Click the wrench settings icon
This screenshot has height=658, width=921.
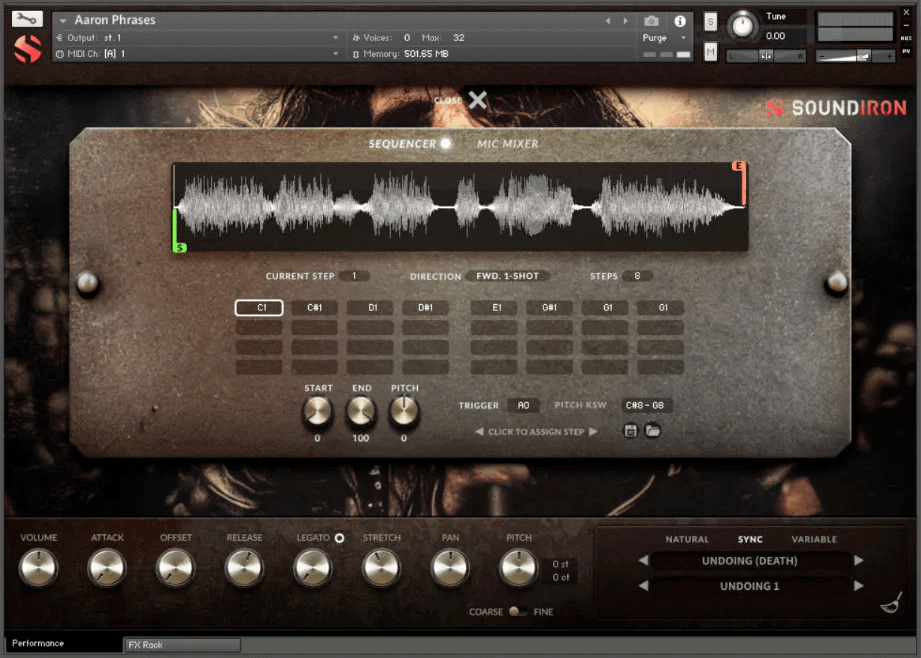tap(27, 19)
